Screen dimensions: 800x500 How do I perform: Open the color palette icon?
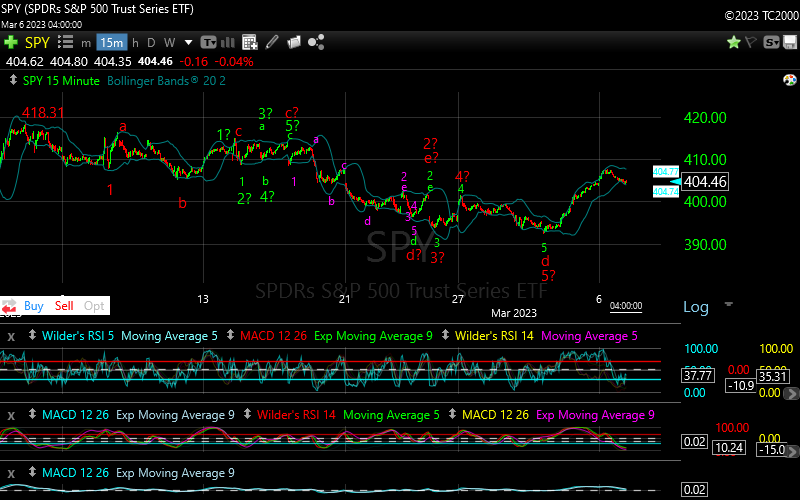(x=789, y=80)
